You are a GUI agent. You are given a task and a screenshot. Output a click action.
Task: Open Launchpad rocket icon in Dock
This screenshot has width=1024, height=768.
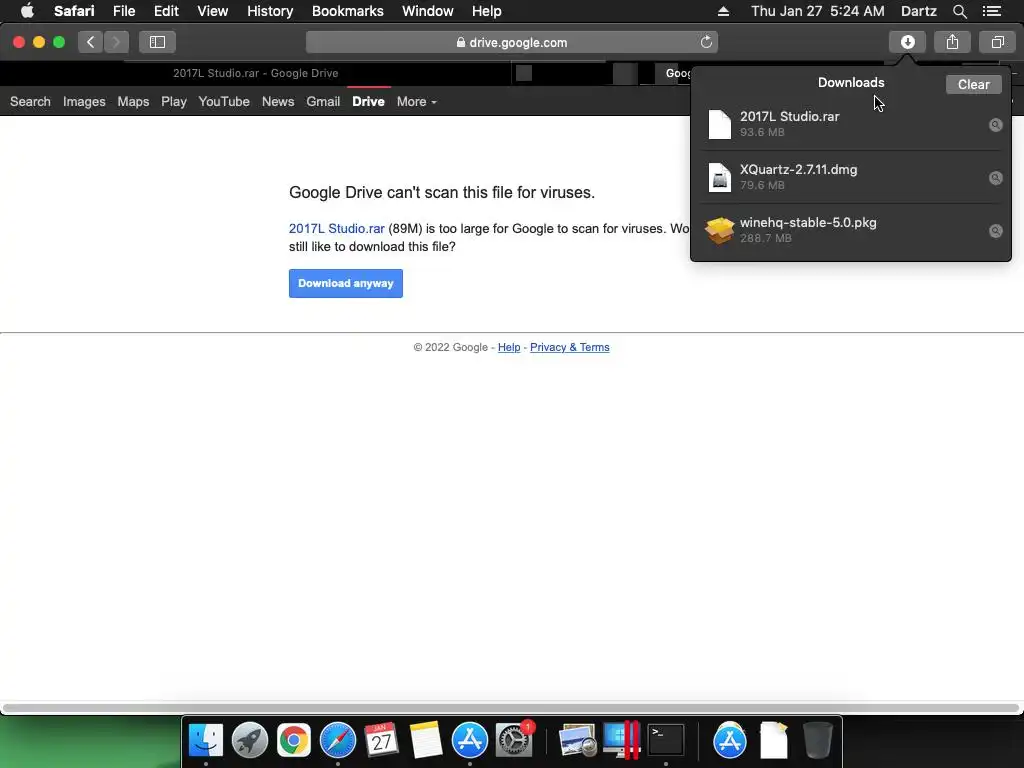click(249, 741)
